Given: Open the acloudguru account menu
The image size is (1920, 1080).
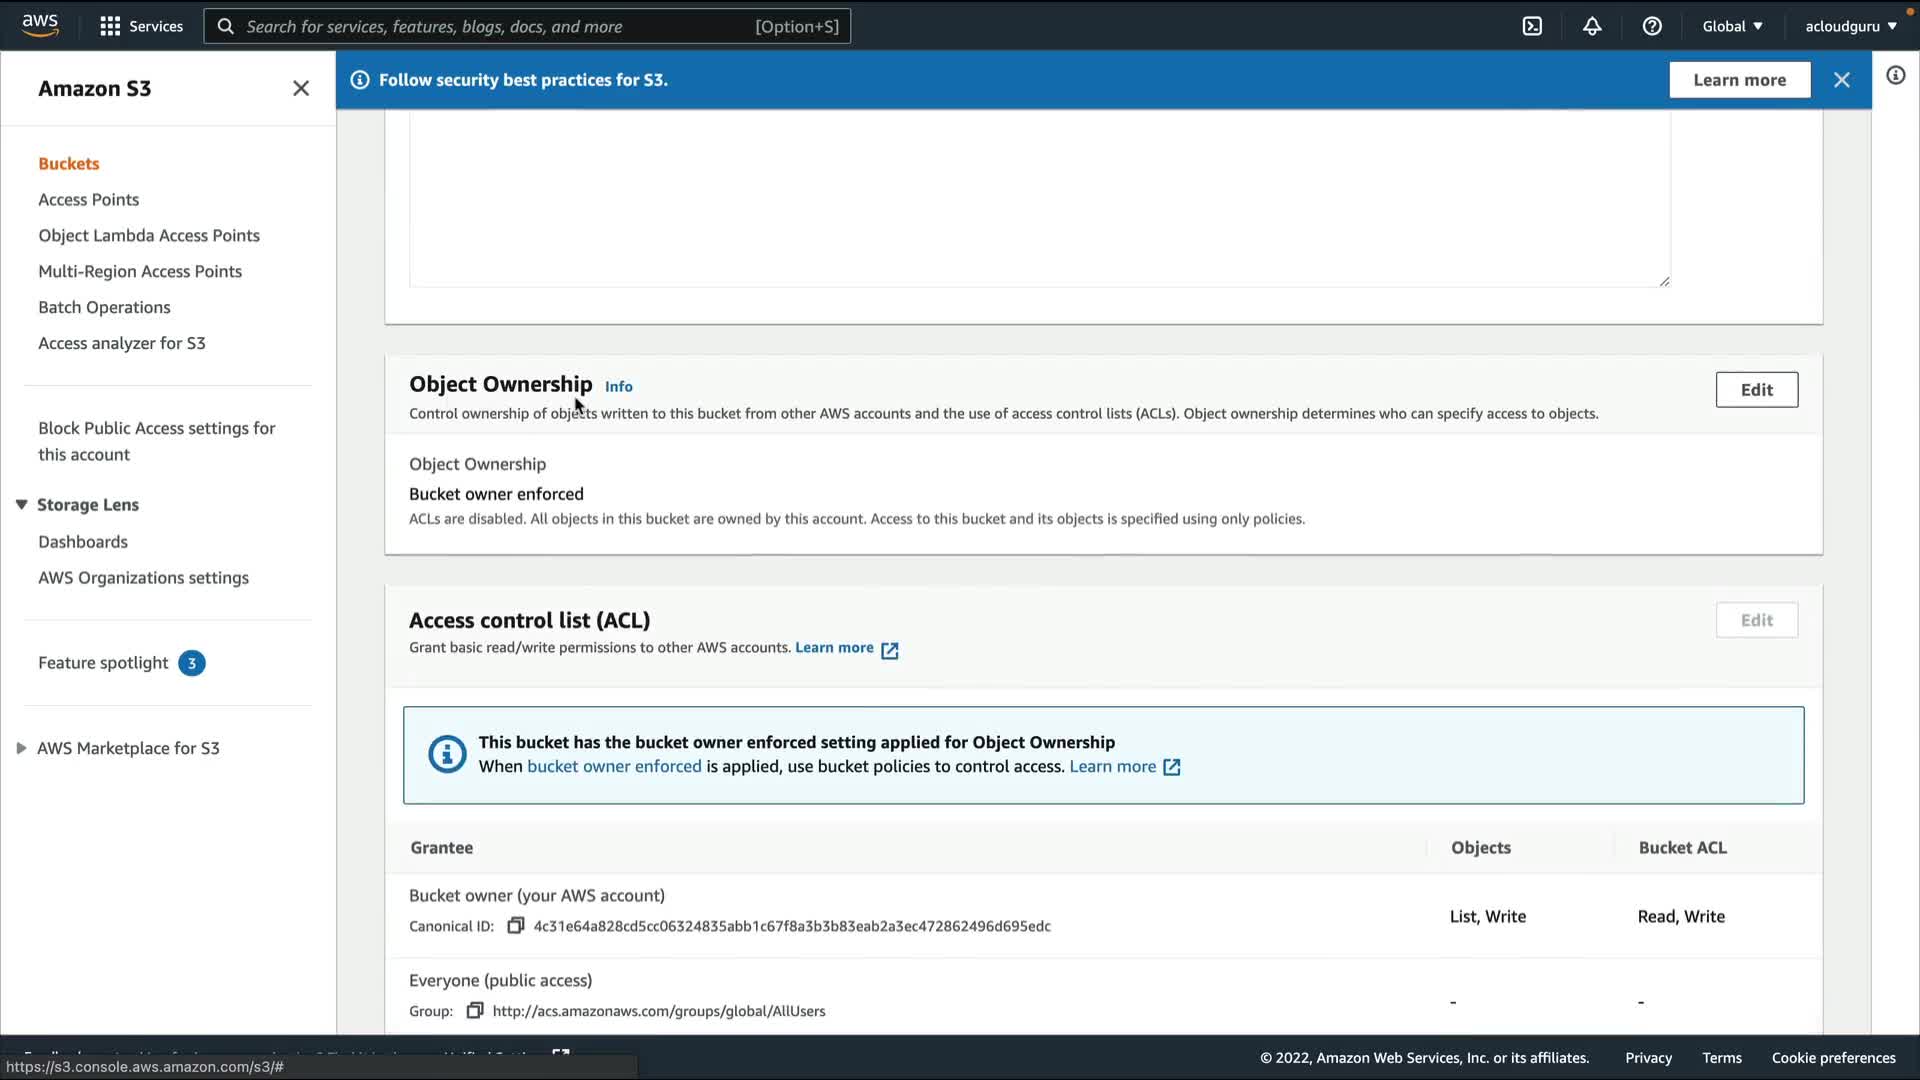Looking at the screenshot, I should pyautogui.click(x=1850, y=26).
